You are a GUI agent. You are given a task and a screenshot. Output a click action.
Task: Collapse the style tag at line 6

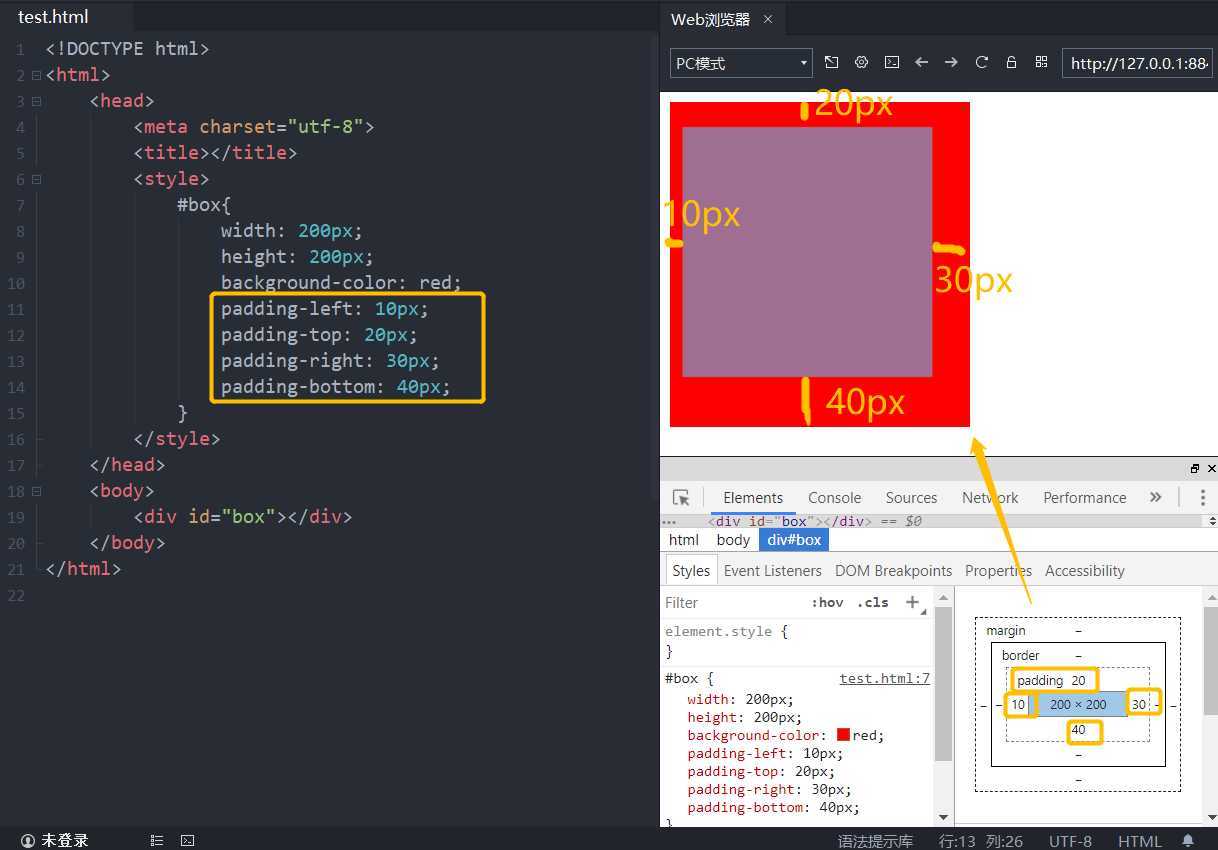click(x=36, y=179)
